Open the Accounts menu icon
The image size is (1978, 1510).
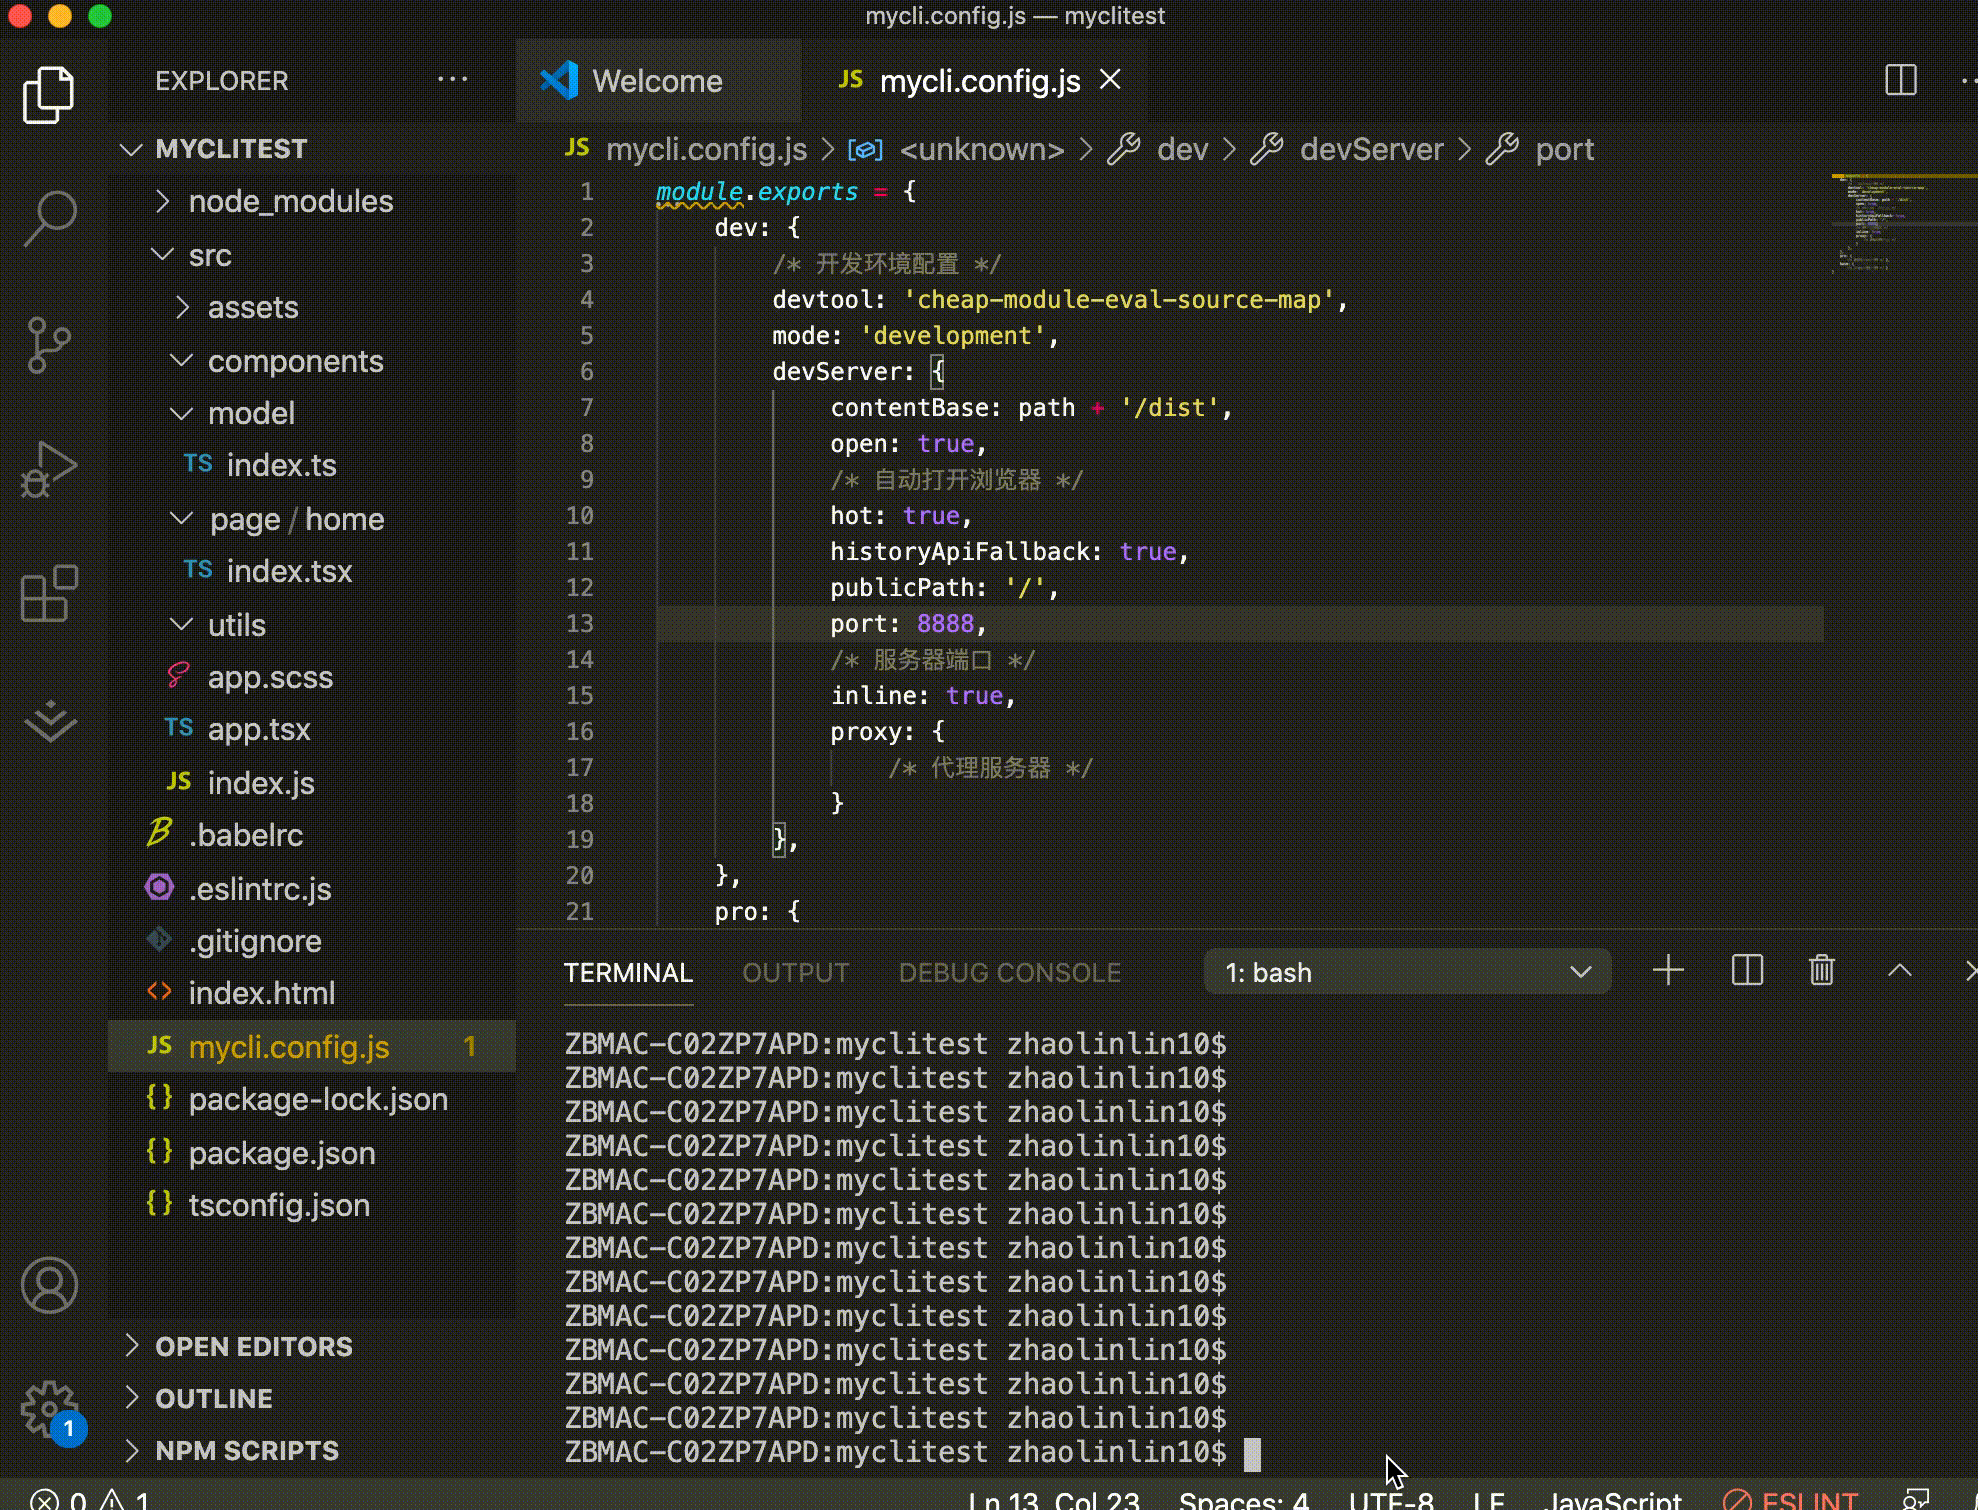pos(49,1286)
